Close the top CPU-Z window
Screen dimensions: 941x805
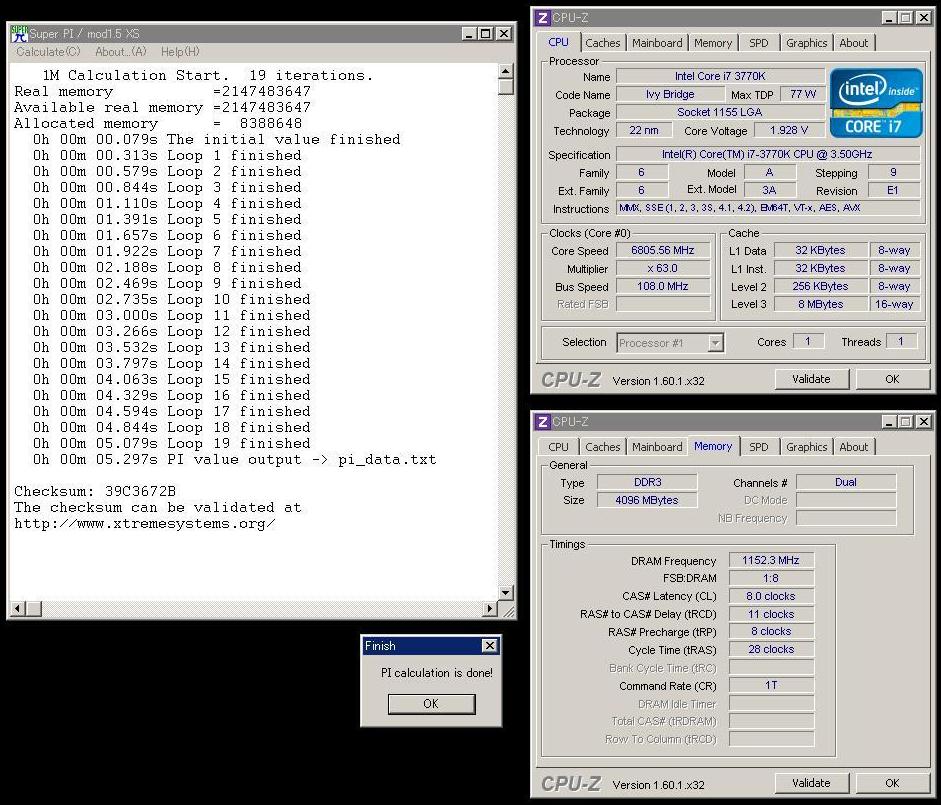pos(924,18)
